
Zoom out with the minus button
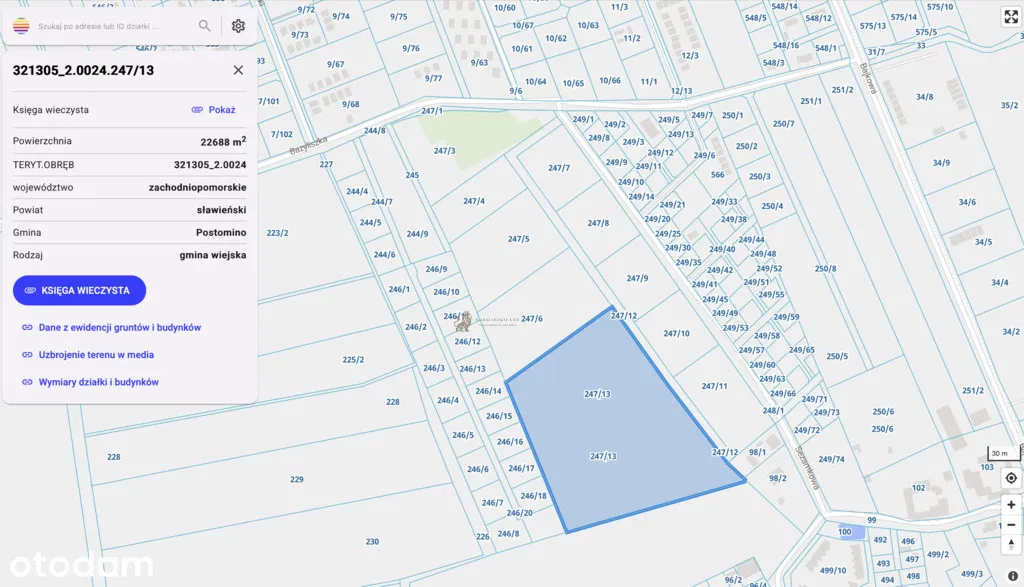(x=1011, y=526)
